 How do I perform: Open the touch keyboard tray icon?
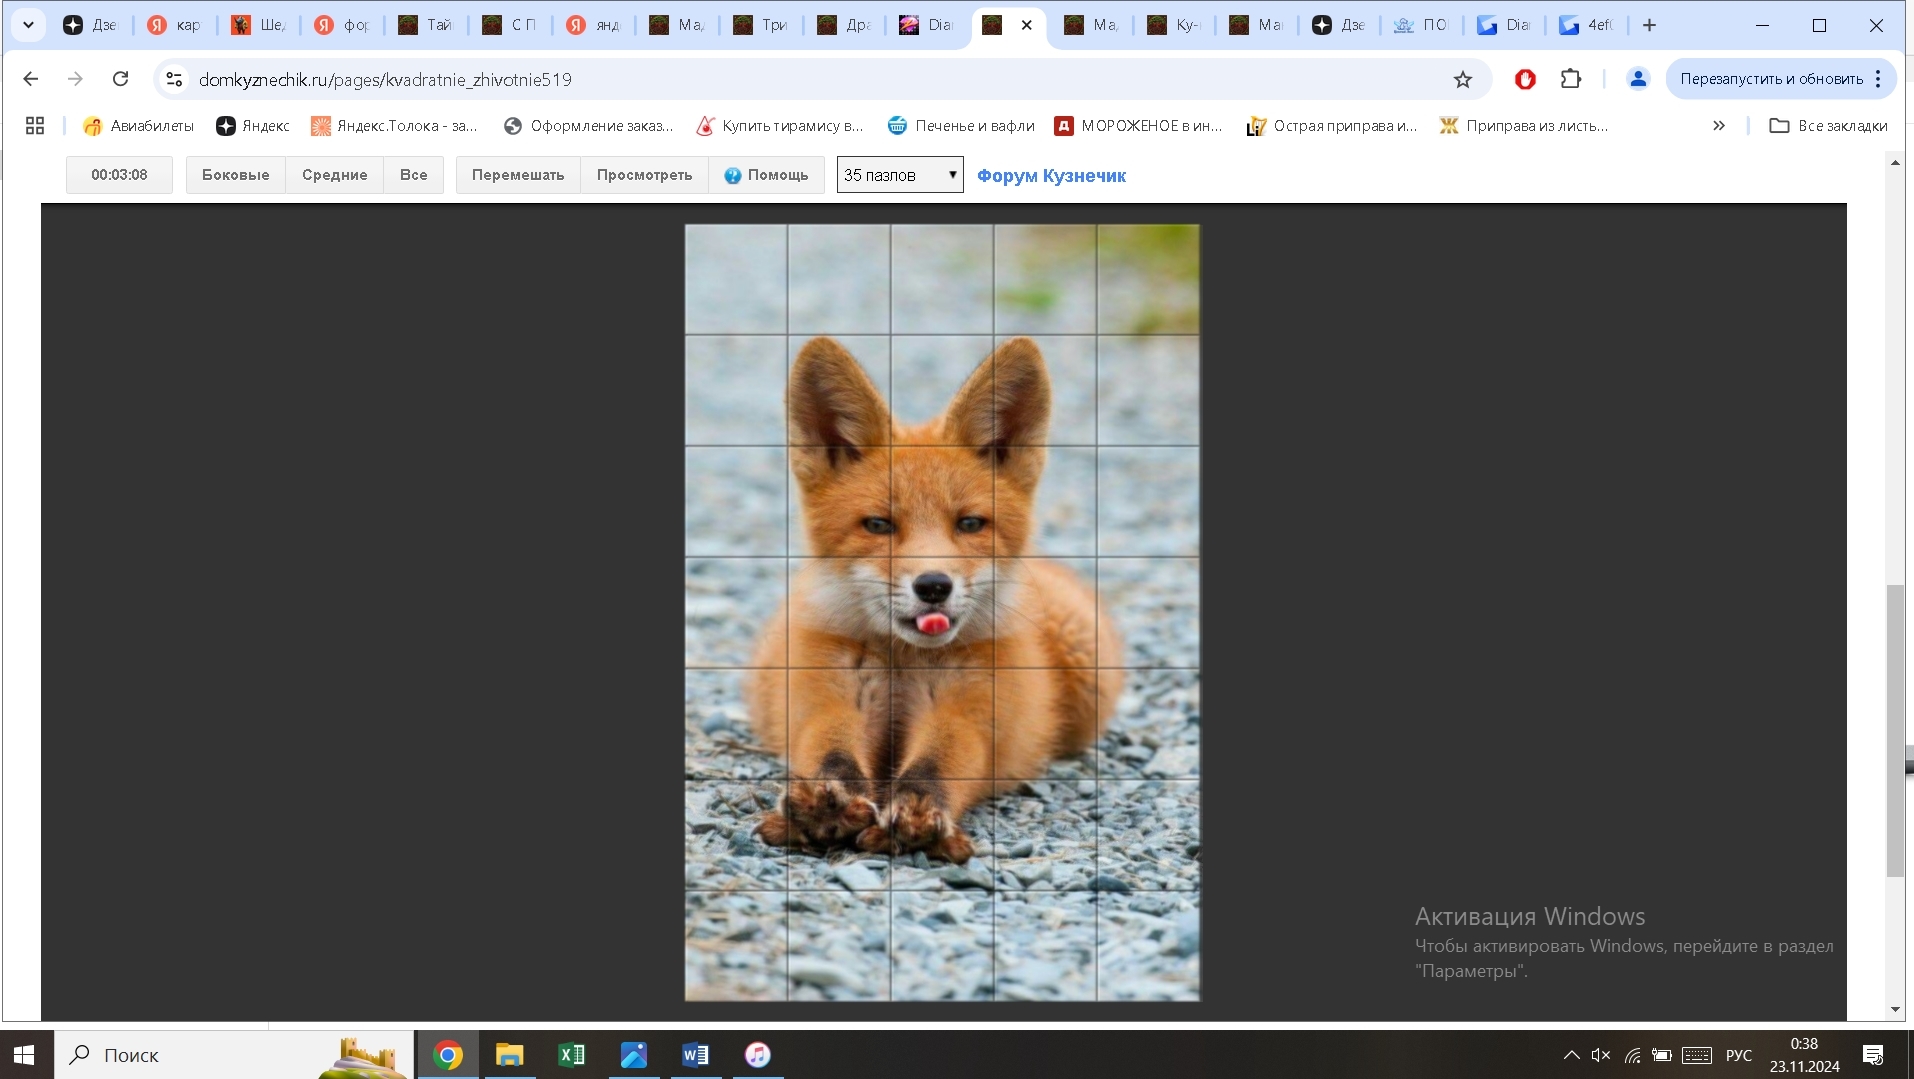click(x=1697, y=1055)
